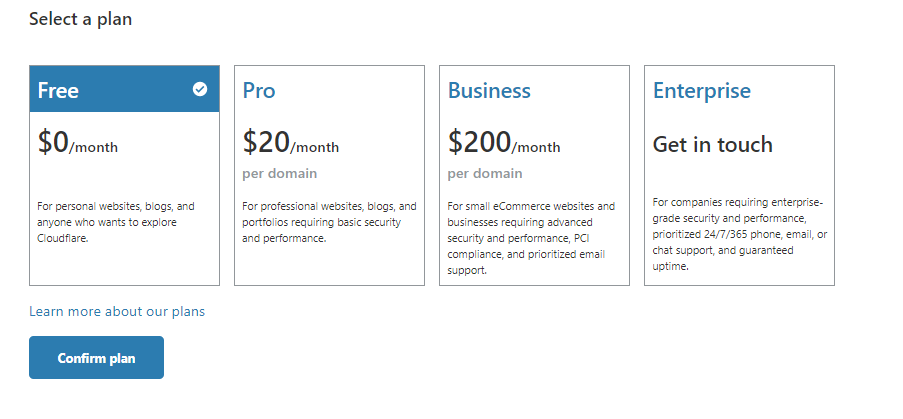Click the $20/month price
Image resolution: width=903 pixels, height=419 pixels.
tap(290, 143)
